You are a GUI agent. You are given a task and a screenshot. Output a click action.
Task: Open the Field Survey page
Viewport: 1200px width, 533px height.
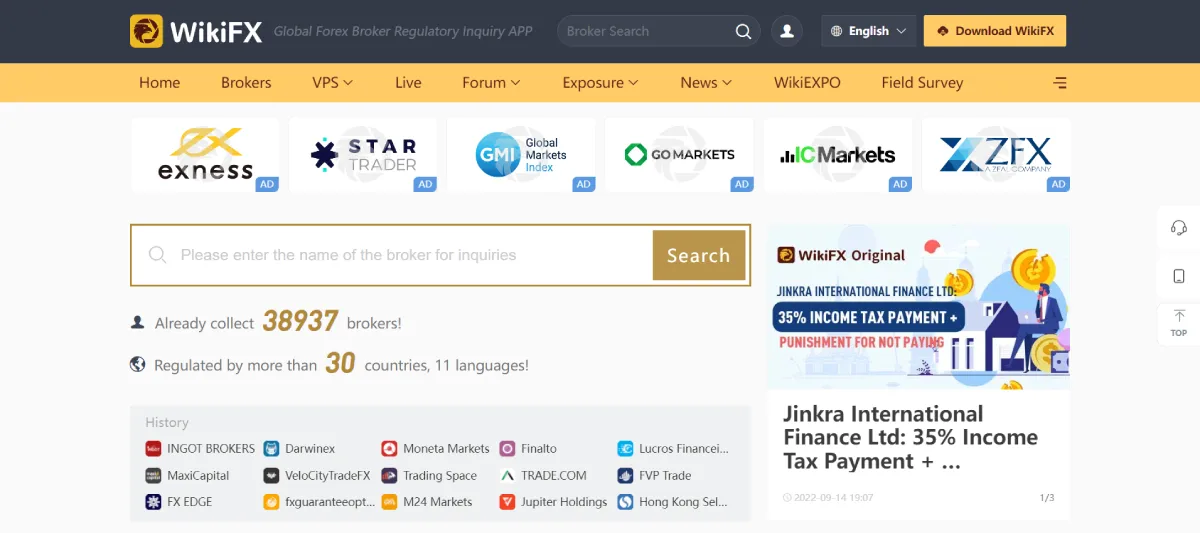click(922, 83)
